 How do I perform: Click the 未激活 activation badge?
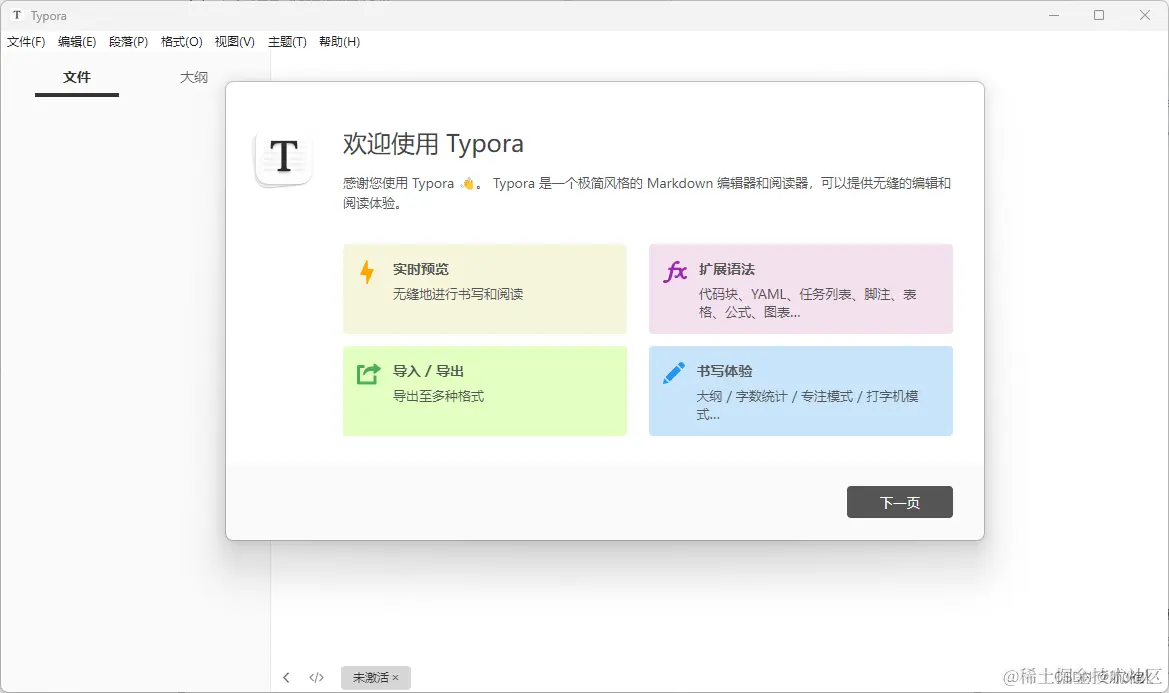376,677
